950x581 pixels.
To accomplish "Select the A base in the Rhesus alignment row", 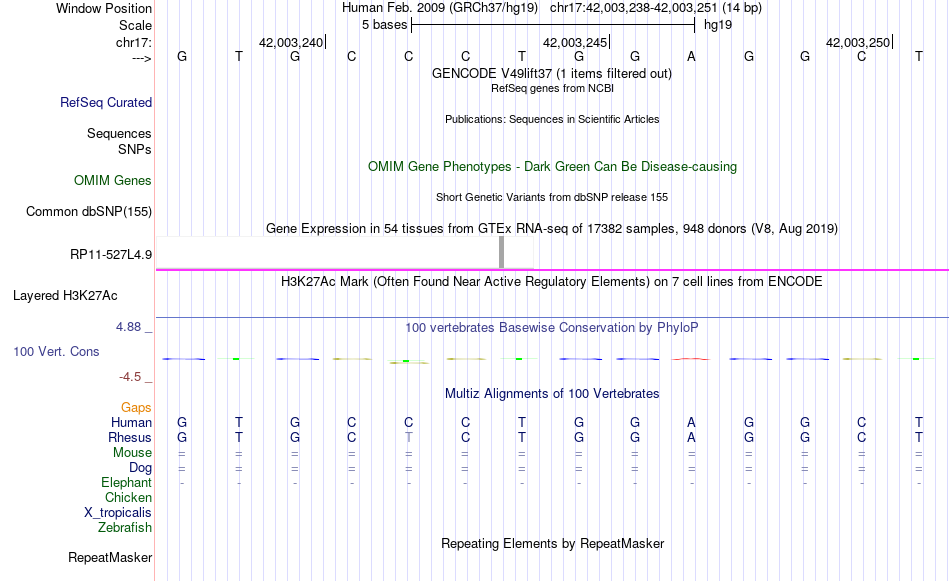I will 691,437.
